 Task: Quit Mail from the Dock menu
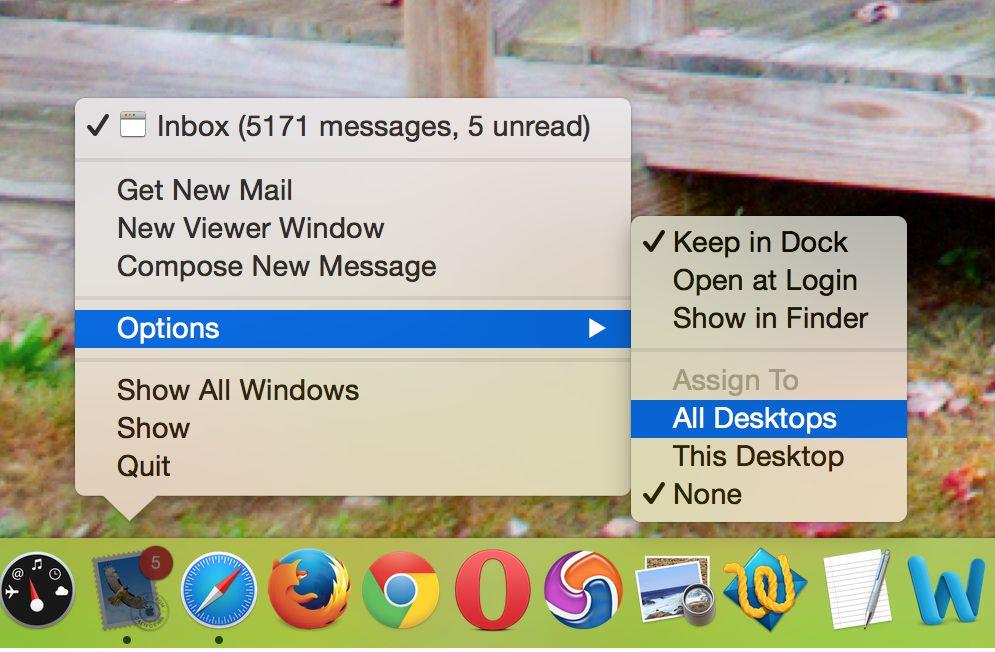pos(353,466)
